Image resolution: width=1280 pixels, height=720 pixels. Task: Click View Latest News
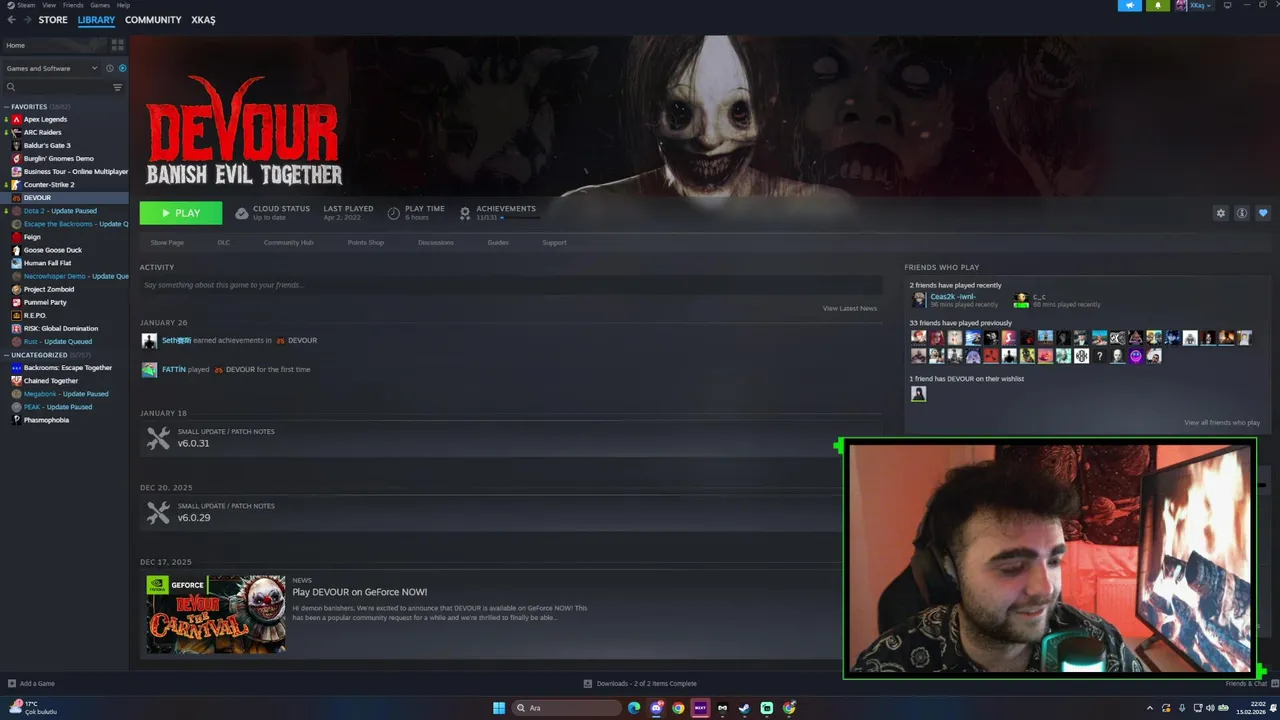[850, 308]
